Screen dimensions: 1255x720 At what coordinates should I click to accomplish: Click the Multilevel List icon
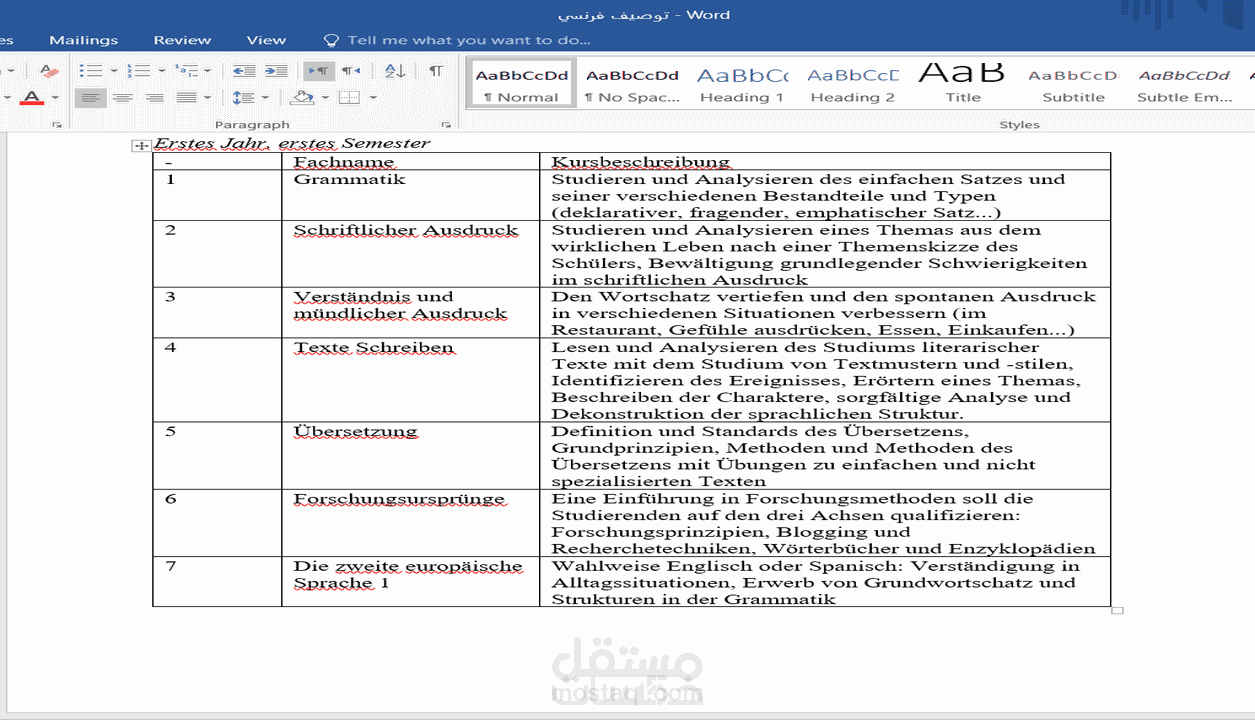[186, 71]
